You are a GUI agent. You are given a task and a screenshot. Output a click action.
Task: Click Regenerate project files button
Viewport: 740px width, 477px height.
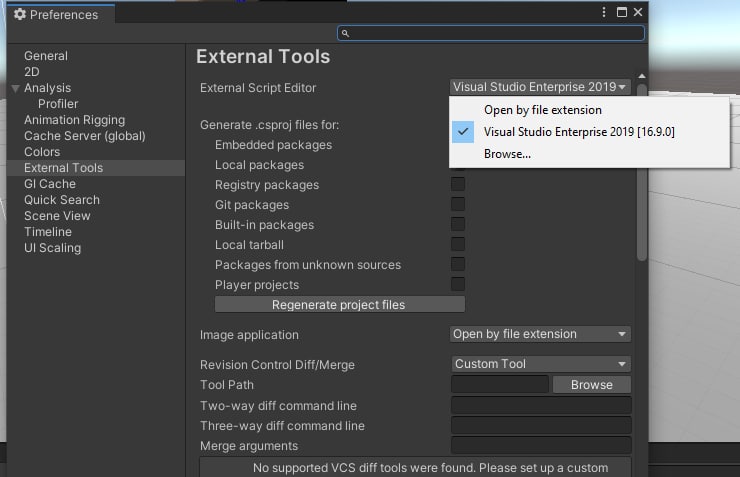[340, 305]
